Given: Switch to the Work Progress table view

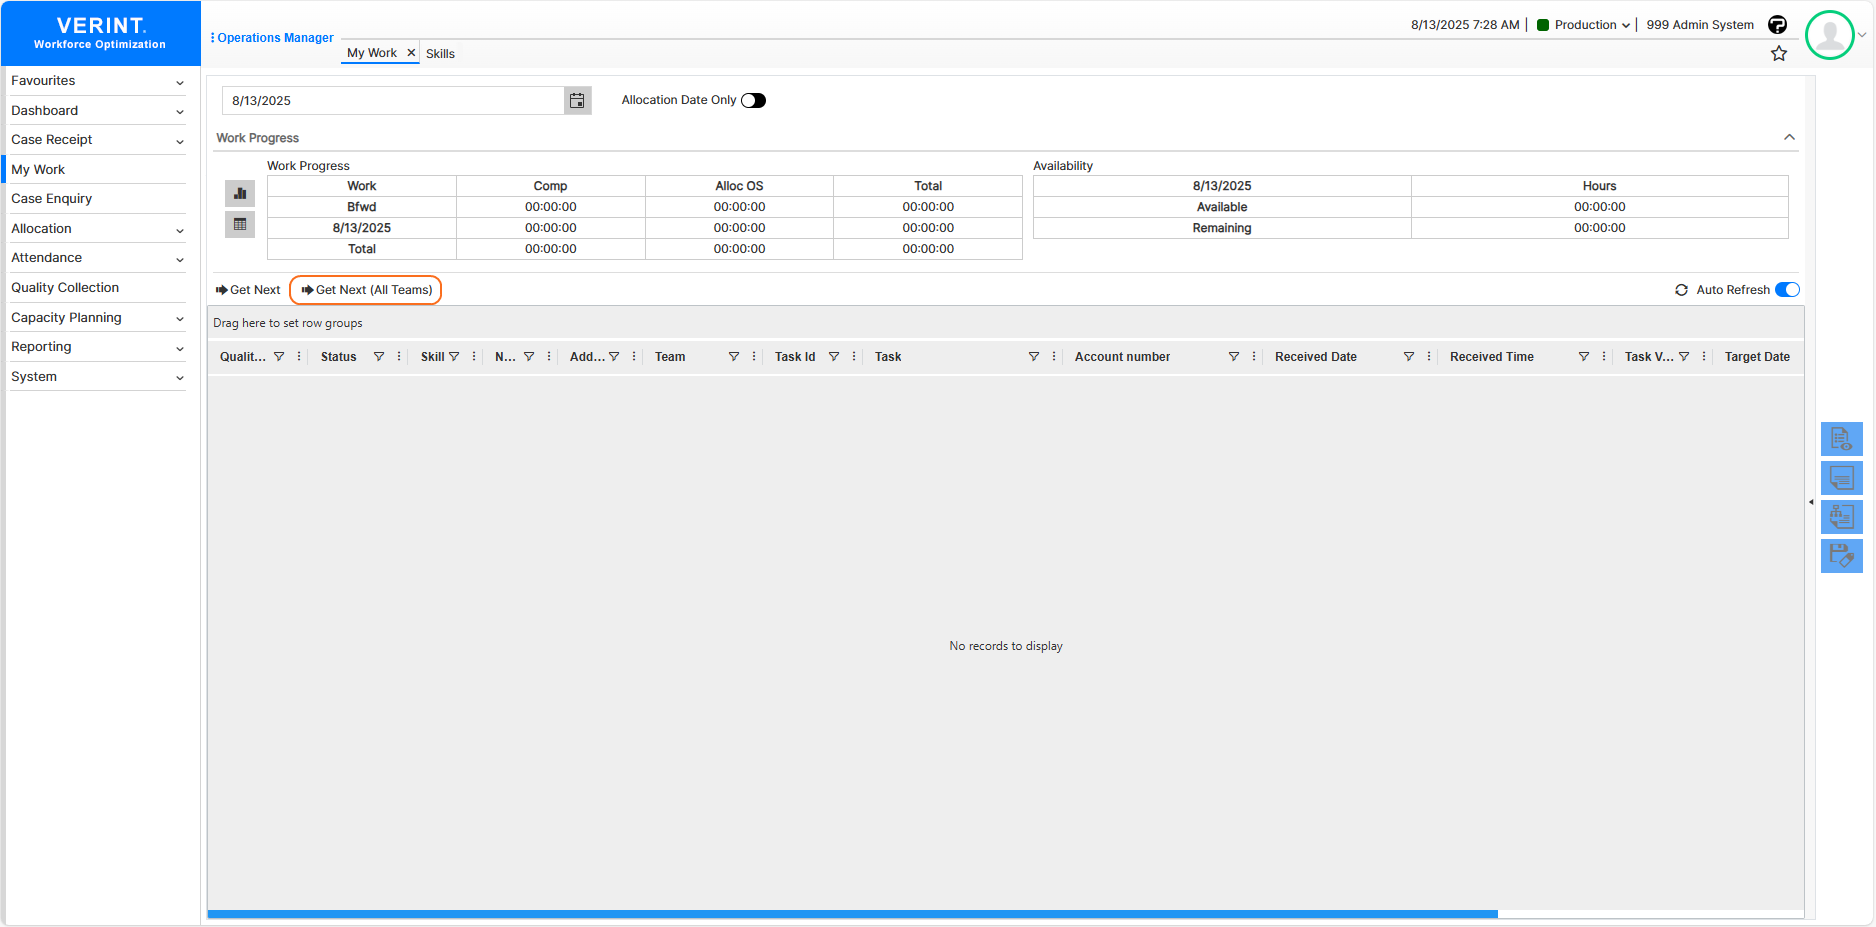Looking at the screenshot, I should tap(240, 225).
